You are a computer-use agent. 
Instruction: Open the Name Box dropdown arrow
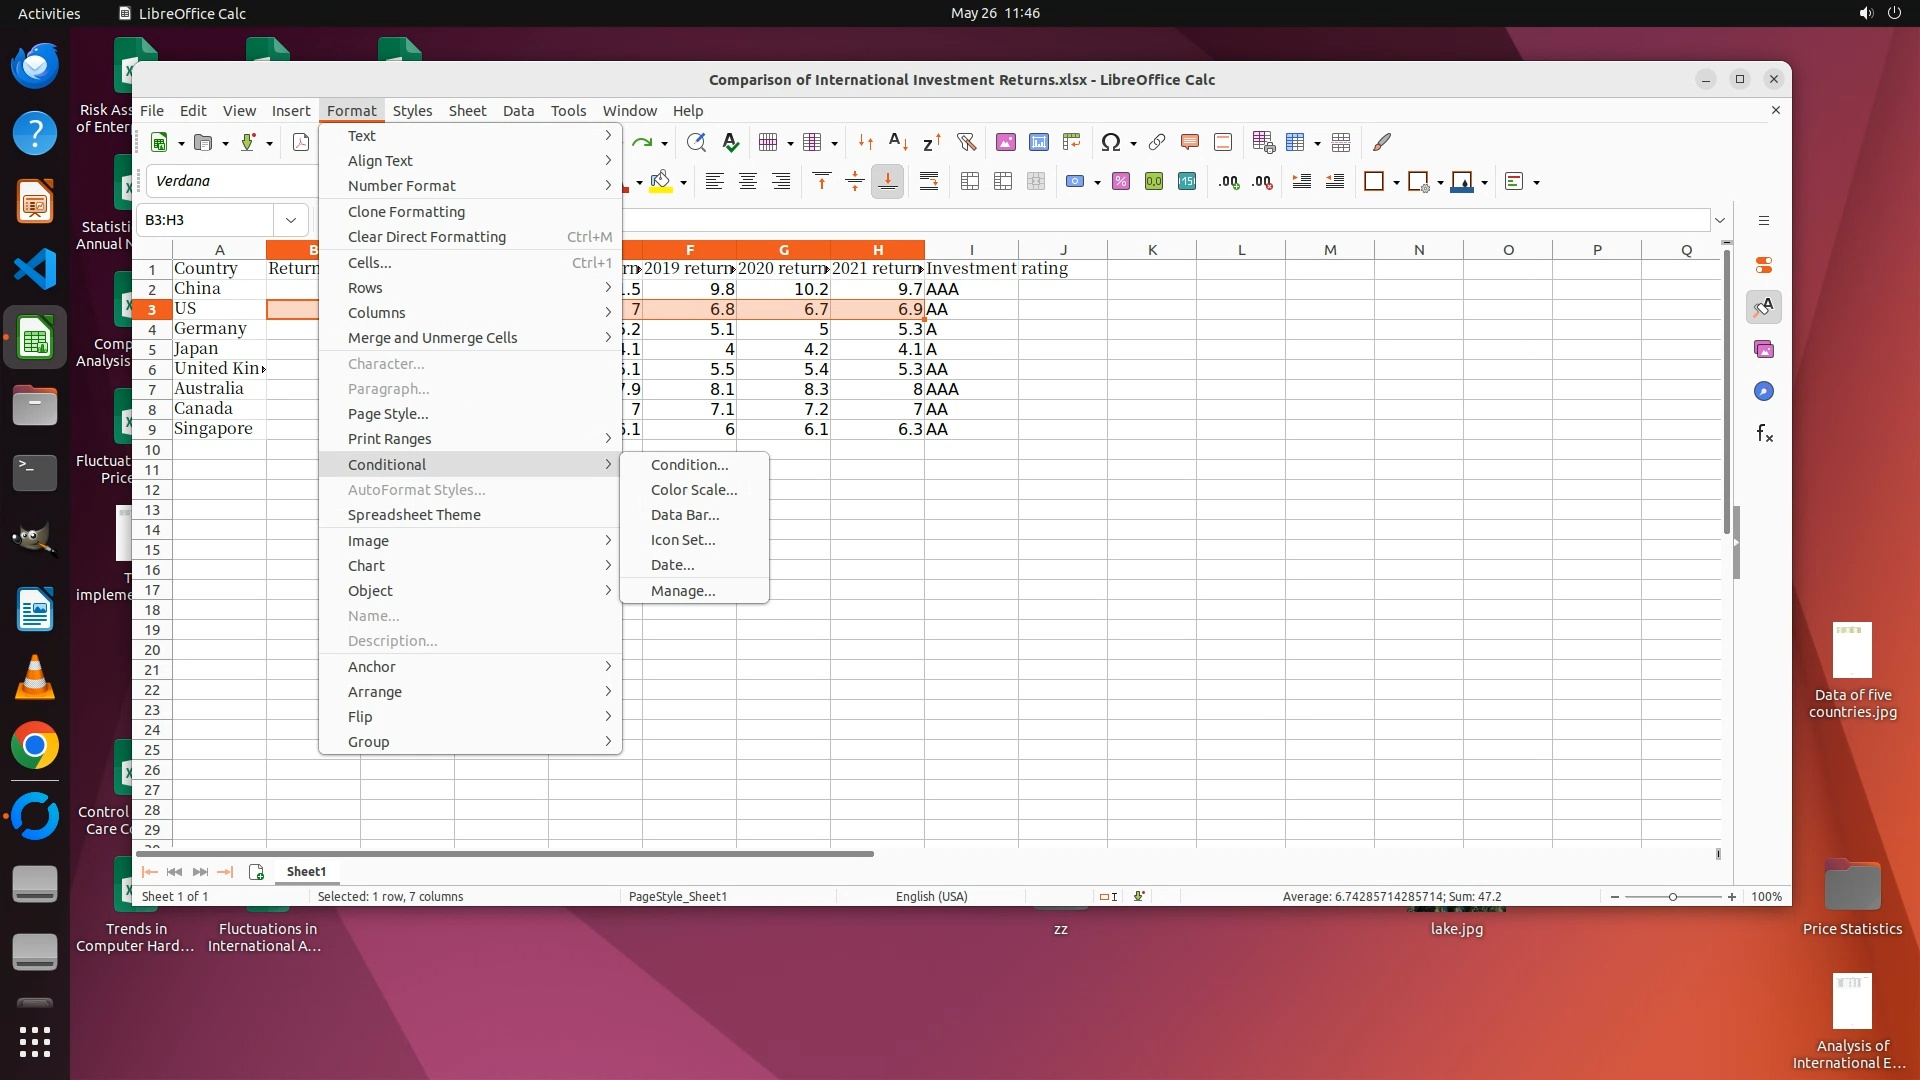pyautogui.click(x=291, y=220)
